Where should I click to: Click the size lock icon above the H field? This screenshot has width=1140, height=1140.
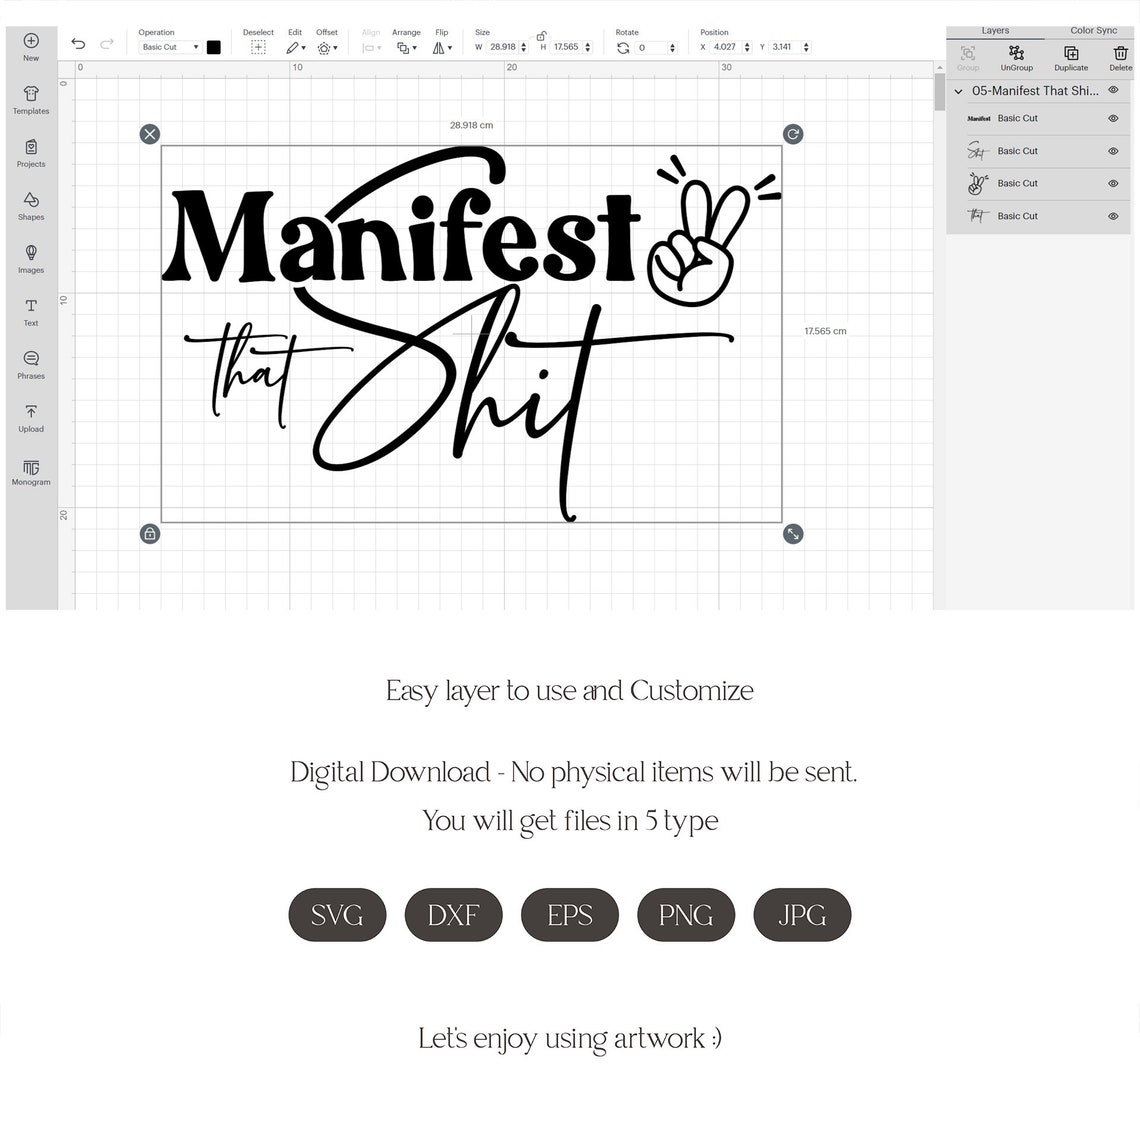[541, 36]
